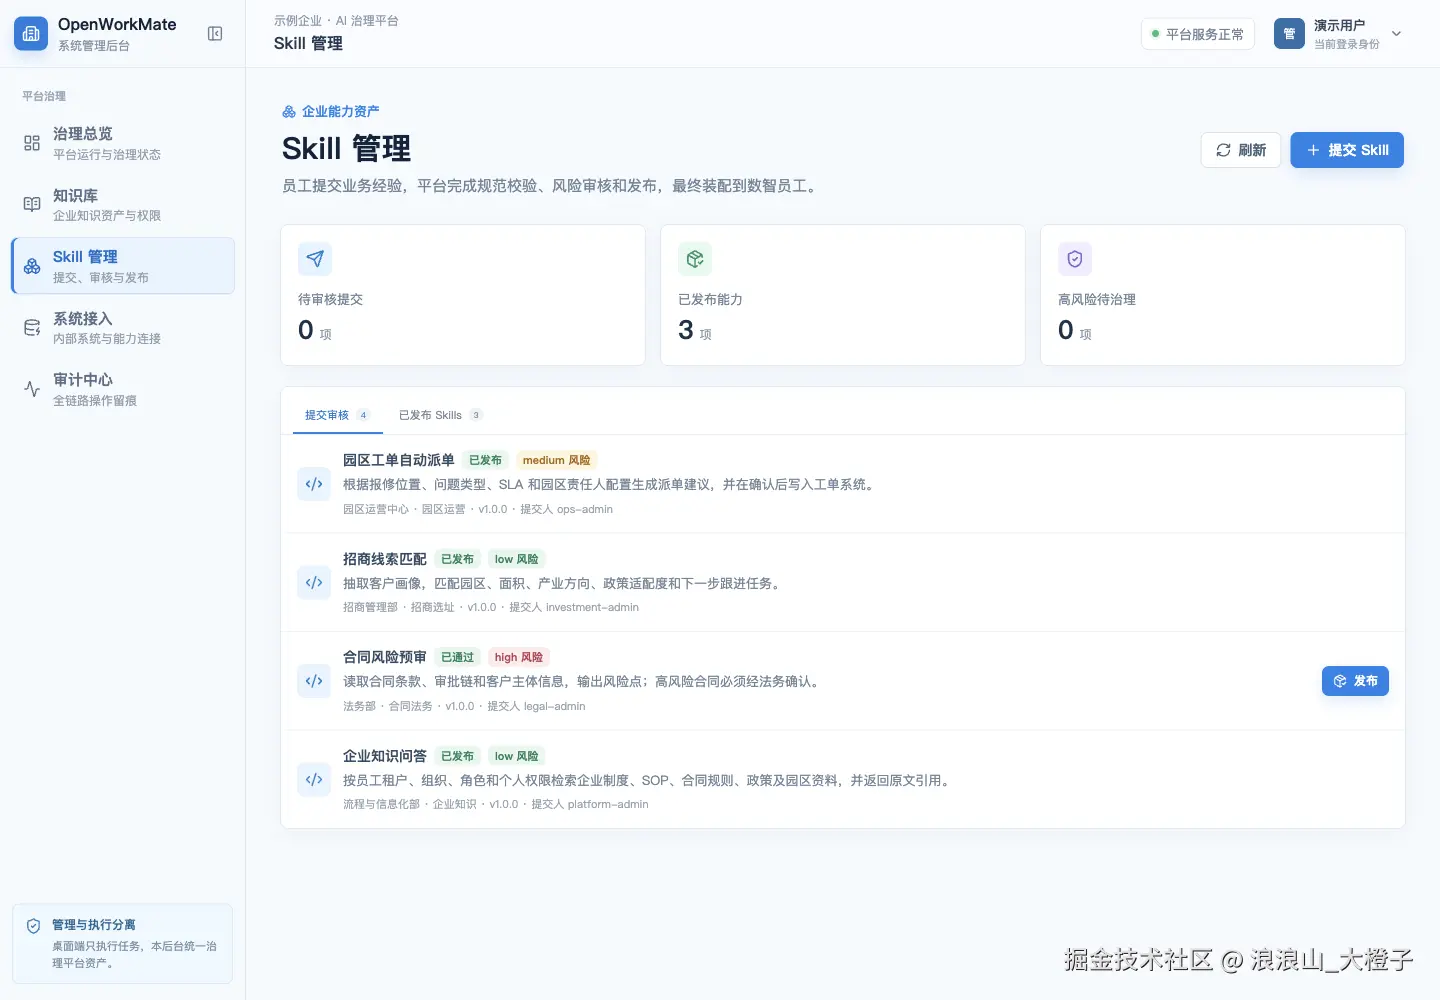Open the 园区工单自动派单 skill title
This screenshot has height=1000, width=1440.
click(398, 460)
